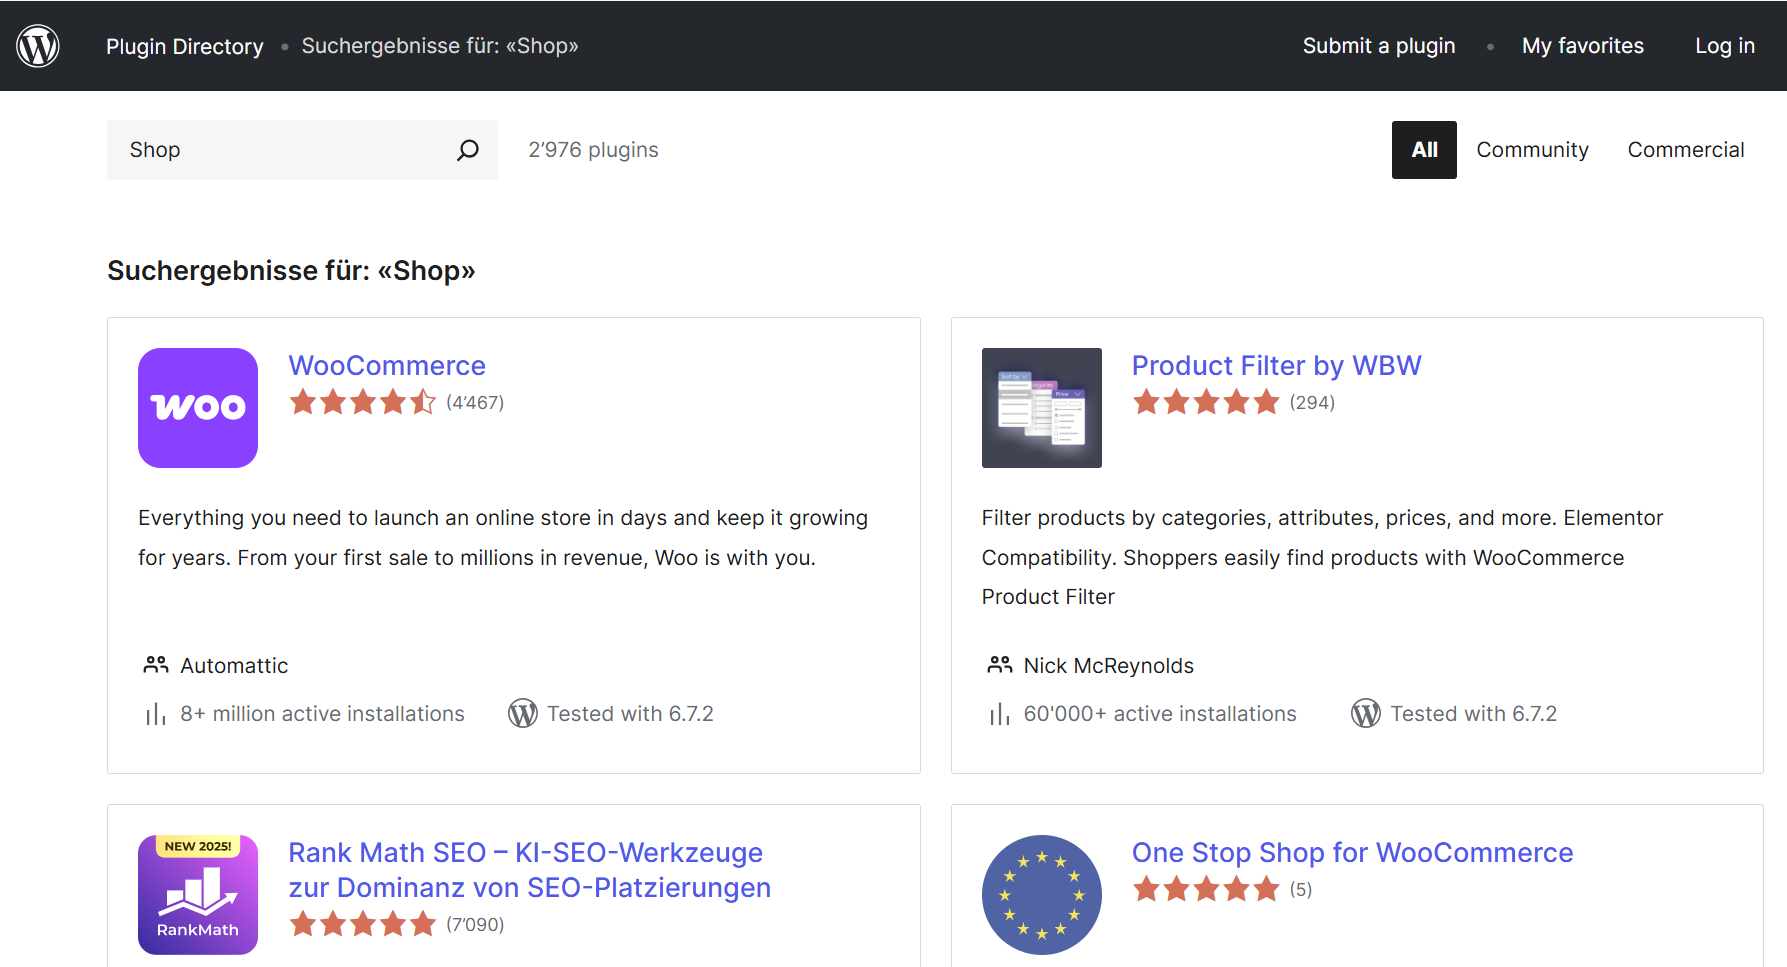Open the EU flag plugin icon
1787x967 pixels.
pyautogui.click(x=1041, y=894)
